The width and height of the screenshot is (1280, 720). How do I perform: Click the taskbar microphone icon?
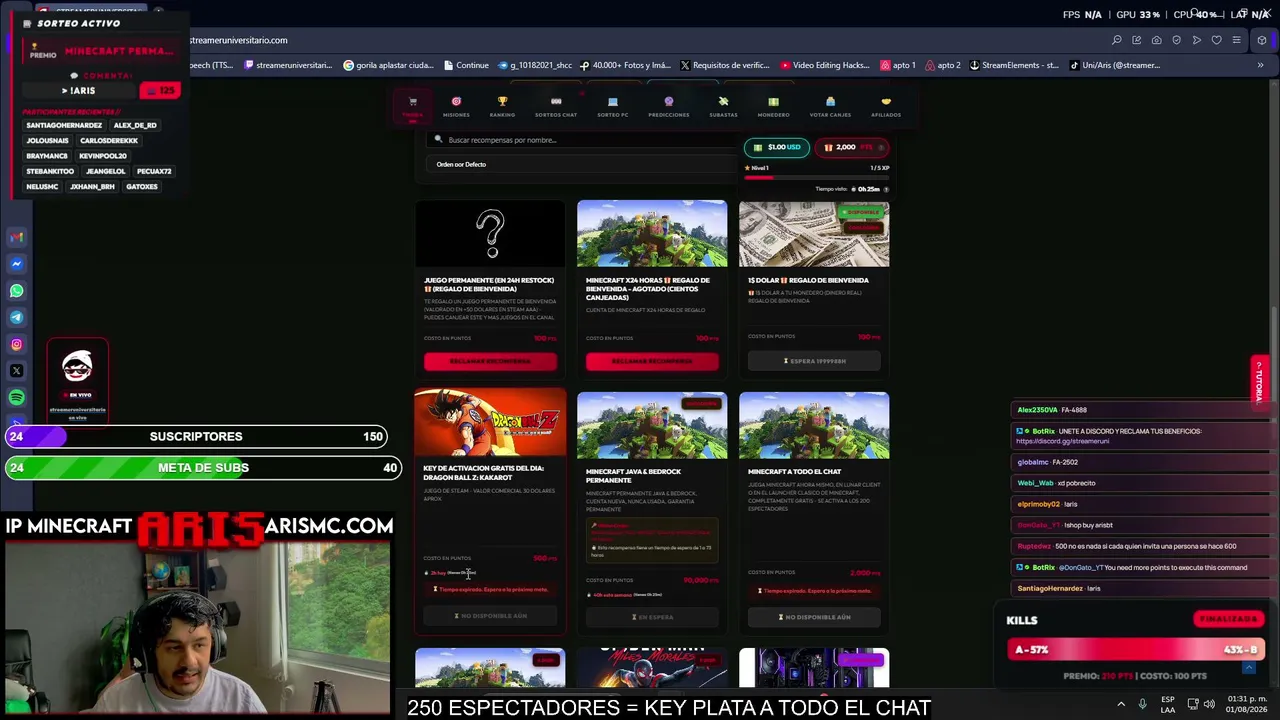[1143, 704]
